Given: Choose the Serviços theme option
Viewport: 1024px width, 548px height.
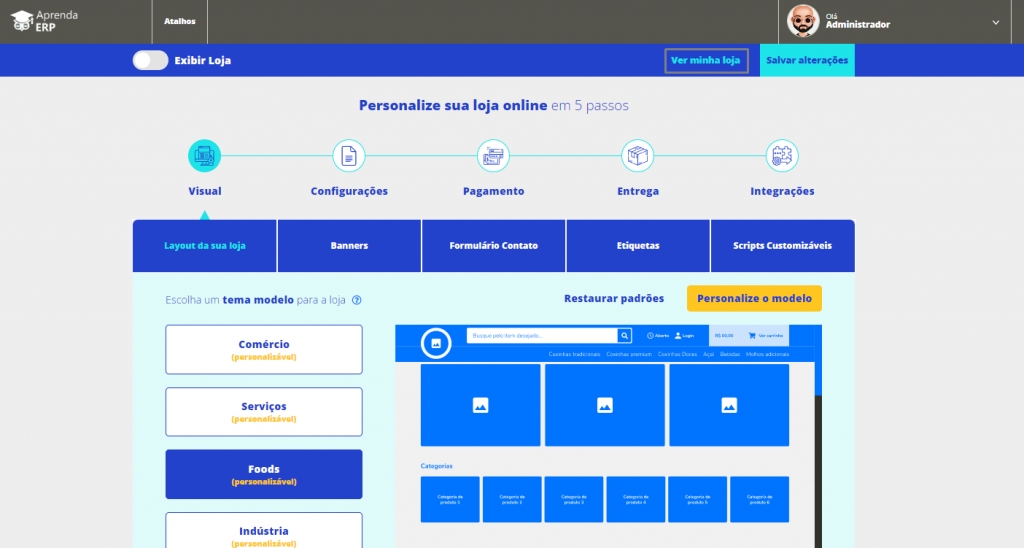Looking at the screenshot, I should click(x=264, y=412).
